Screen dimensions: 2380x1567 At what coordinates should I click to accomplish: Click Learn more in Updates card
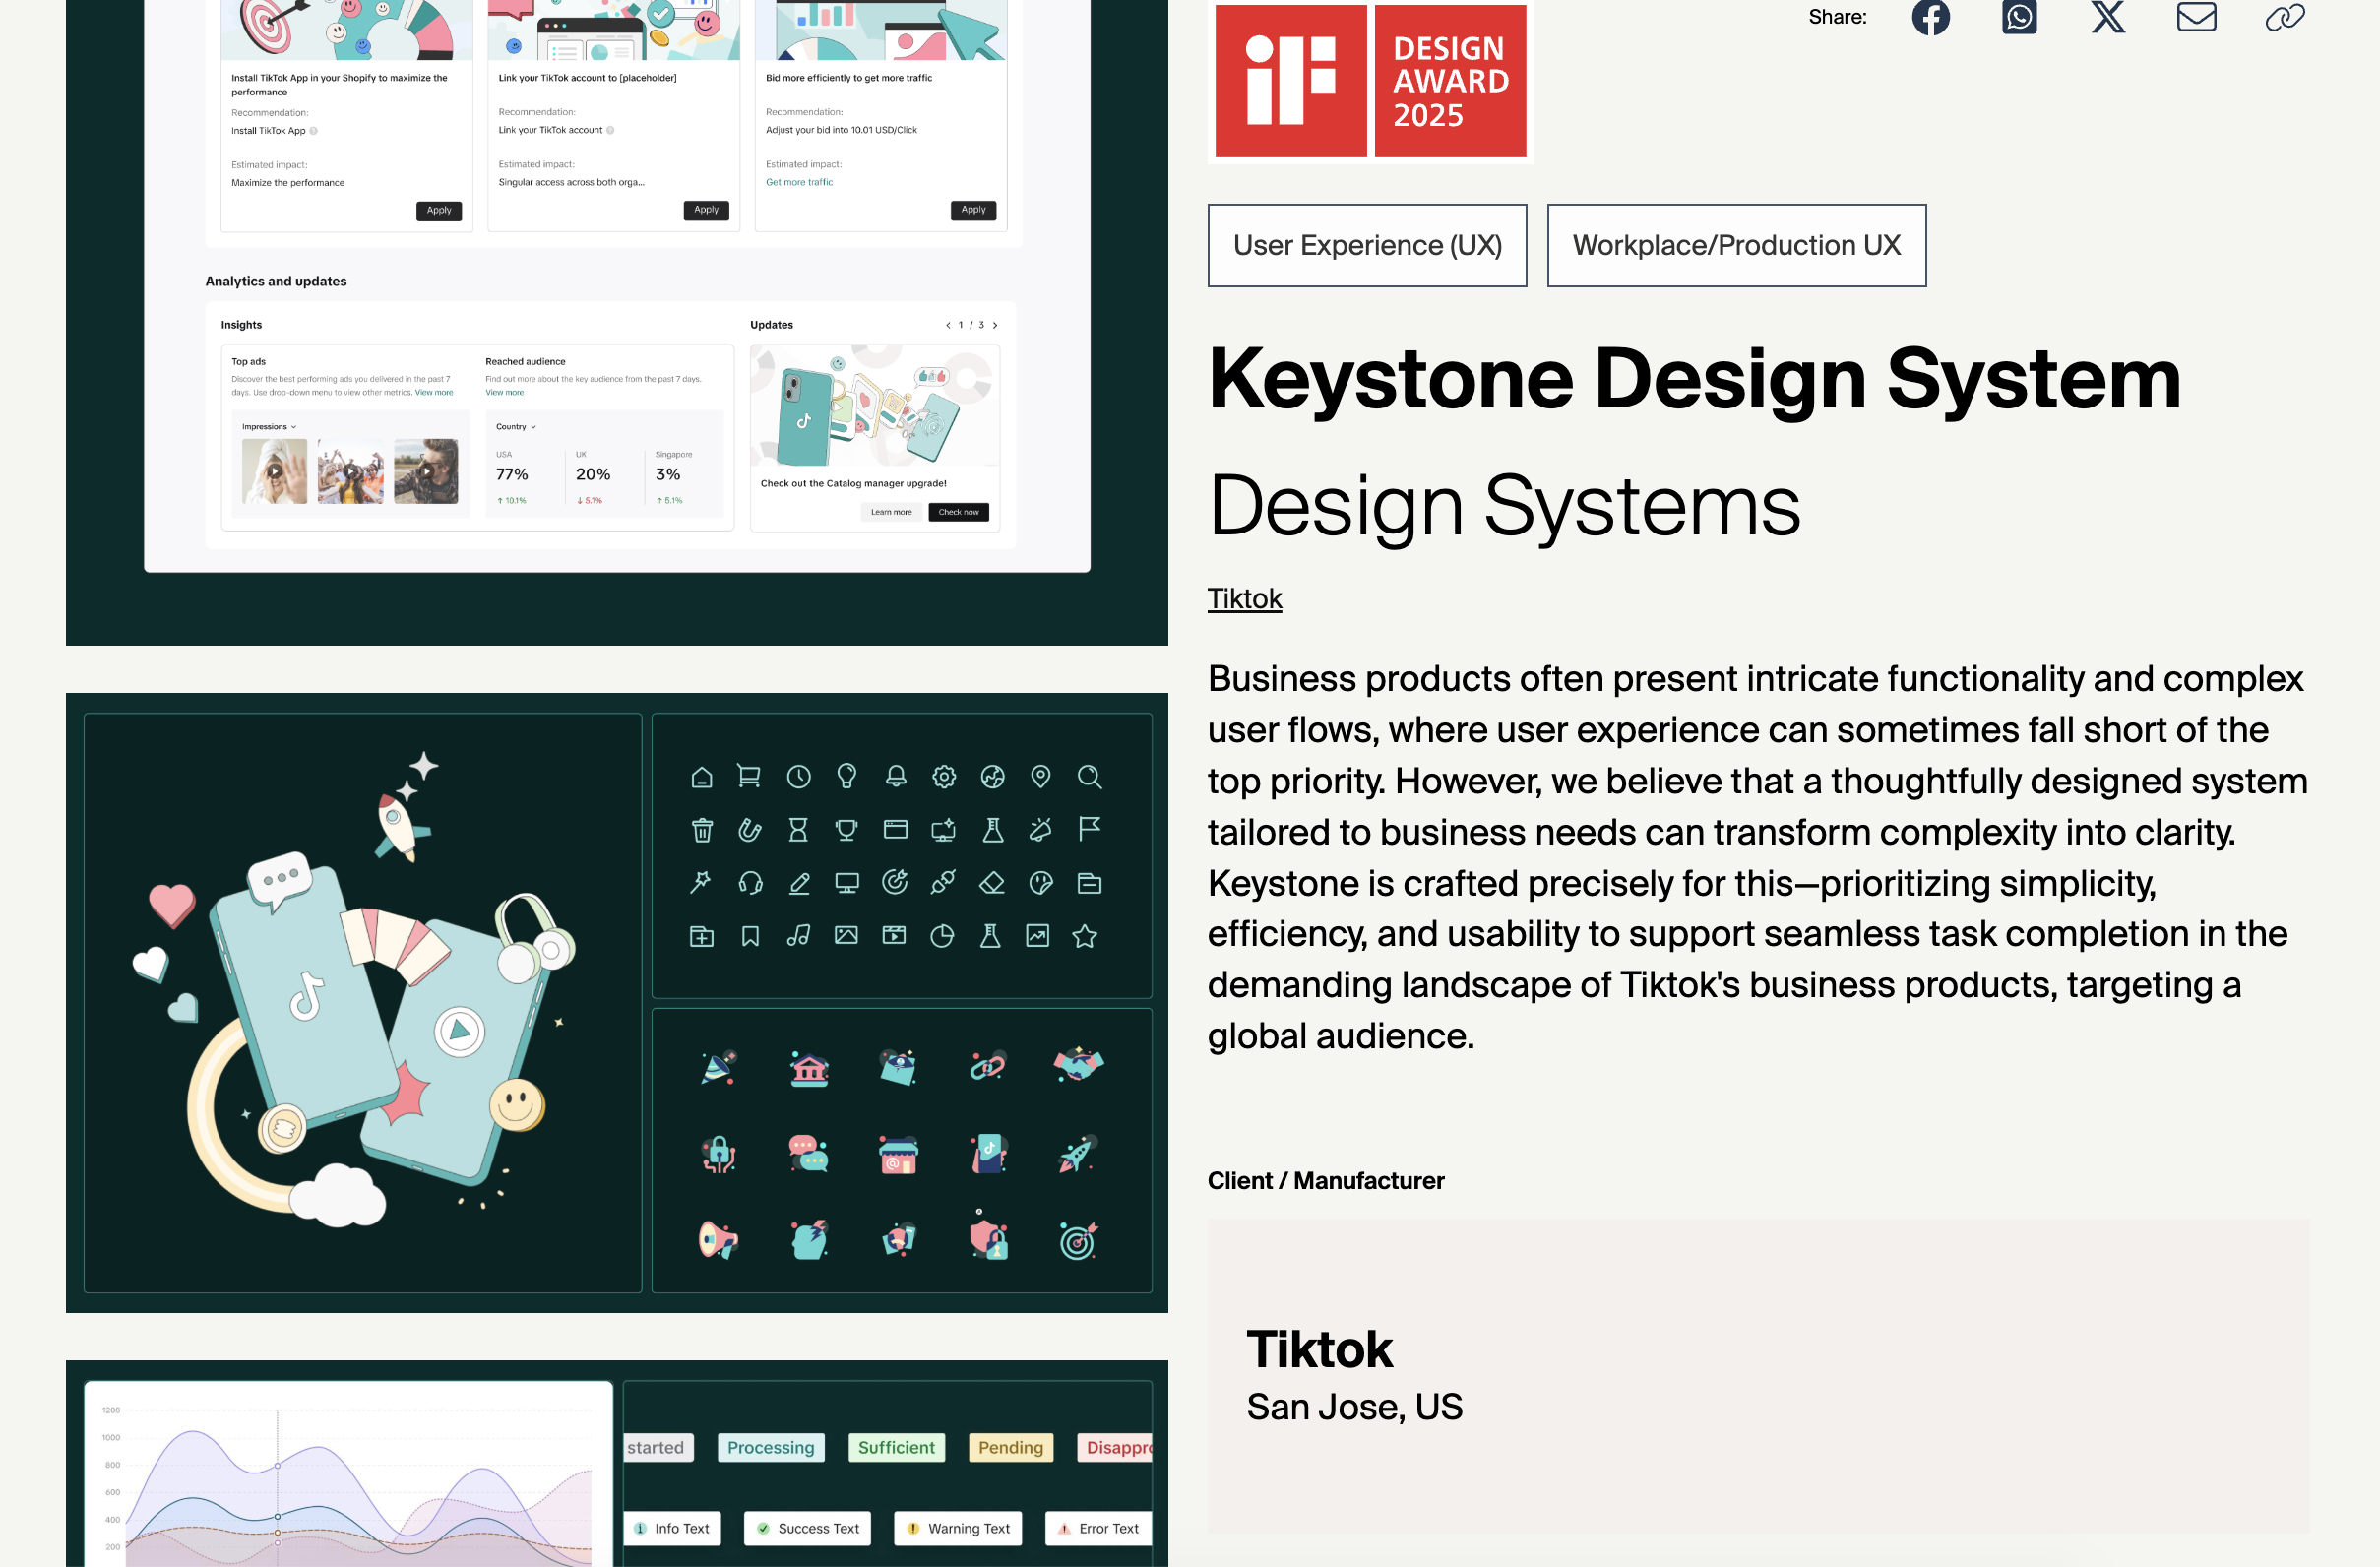click(x=891, y=512)
